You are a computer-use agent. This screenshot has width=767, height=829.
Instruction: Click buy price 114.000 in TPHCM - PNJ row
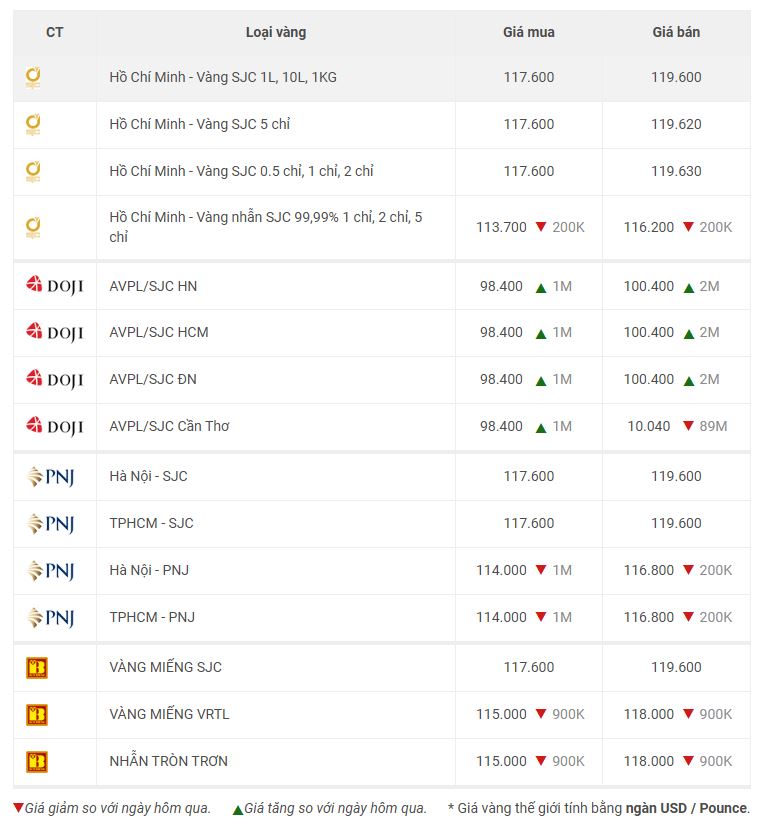[501, 617]
